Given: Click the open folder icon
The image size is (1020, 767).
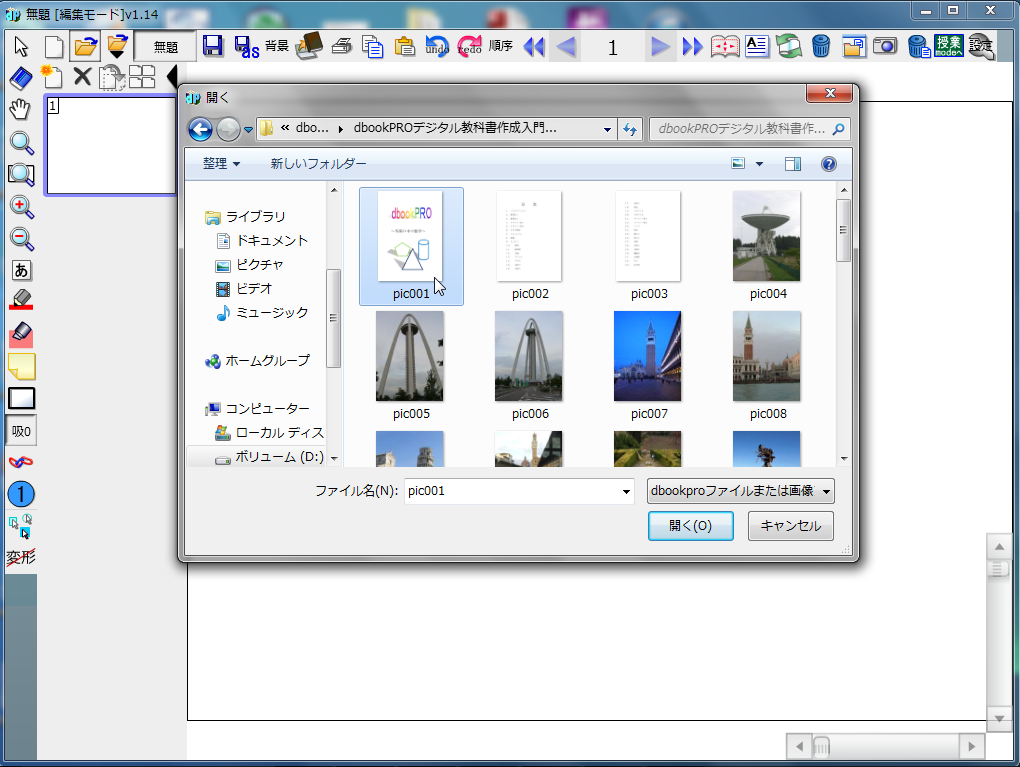Looking at the screenshot, I should pyautogui.click(x=85, y=46).
